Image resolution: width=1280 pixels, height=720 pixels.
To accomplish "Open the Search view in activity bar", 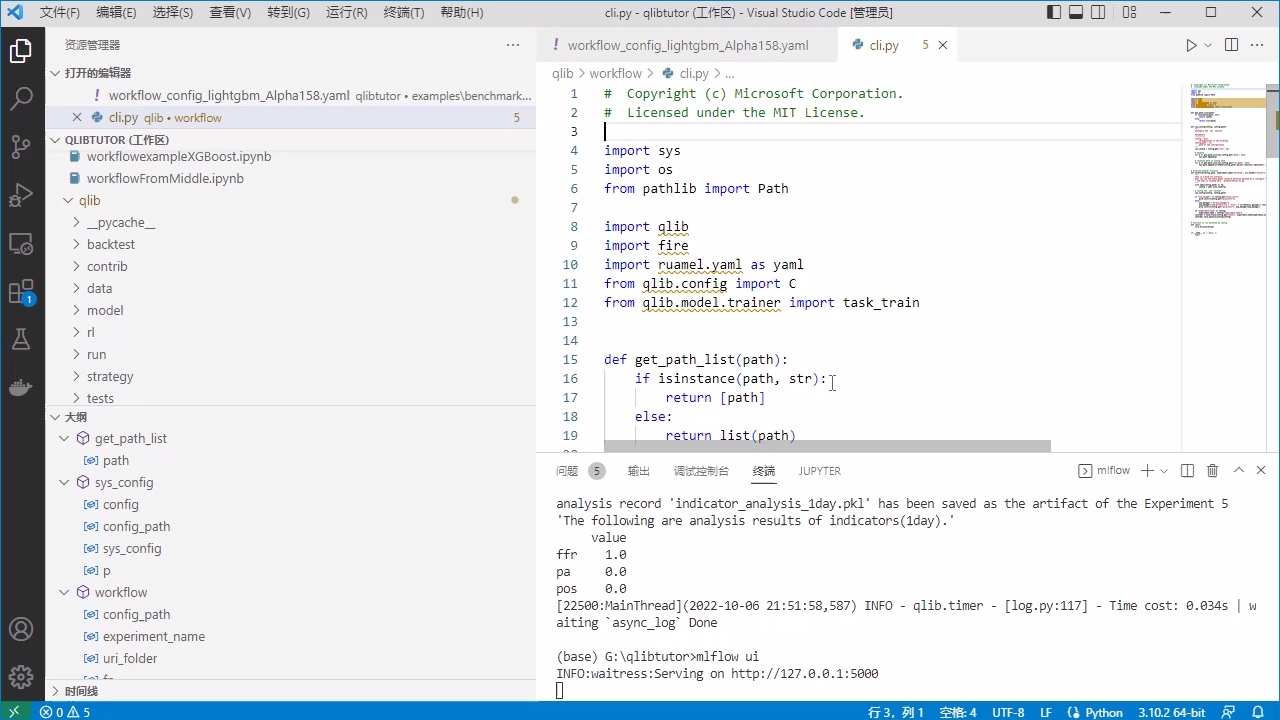I will pyautogui.click(x=21, y=98).
